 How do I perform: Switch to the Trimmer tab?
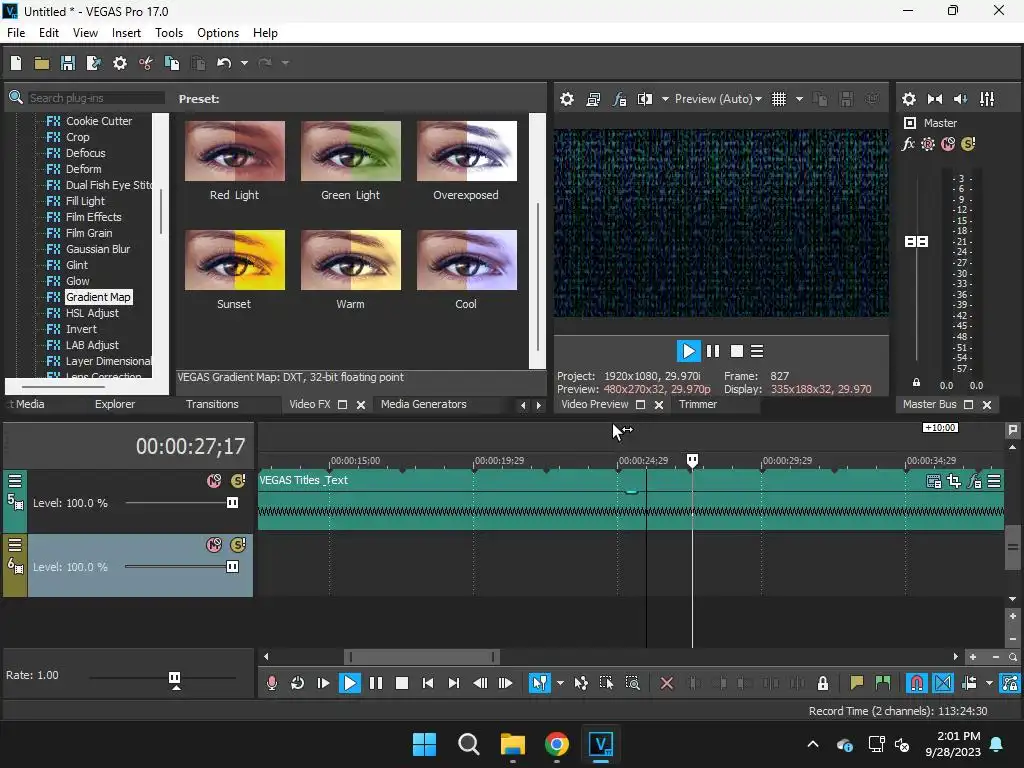[x=697, y=404]
